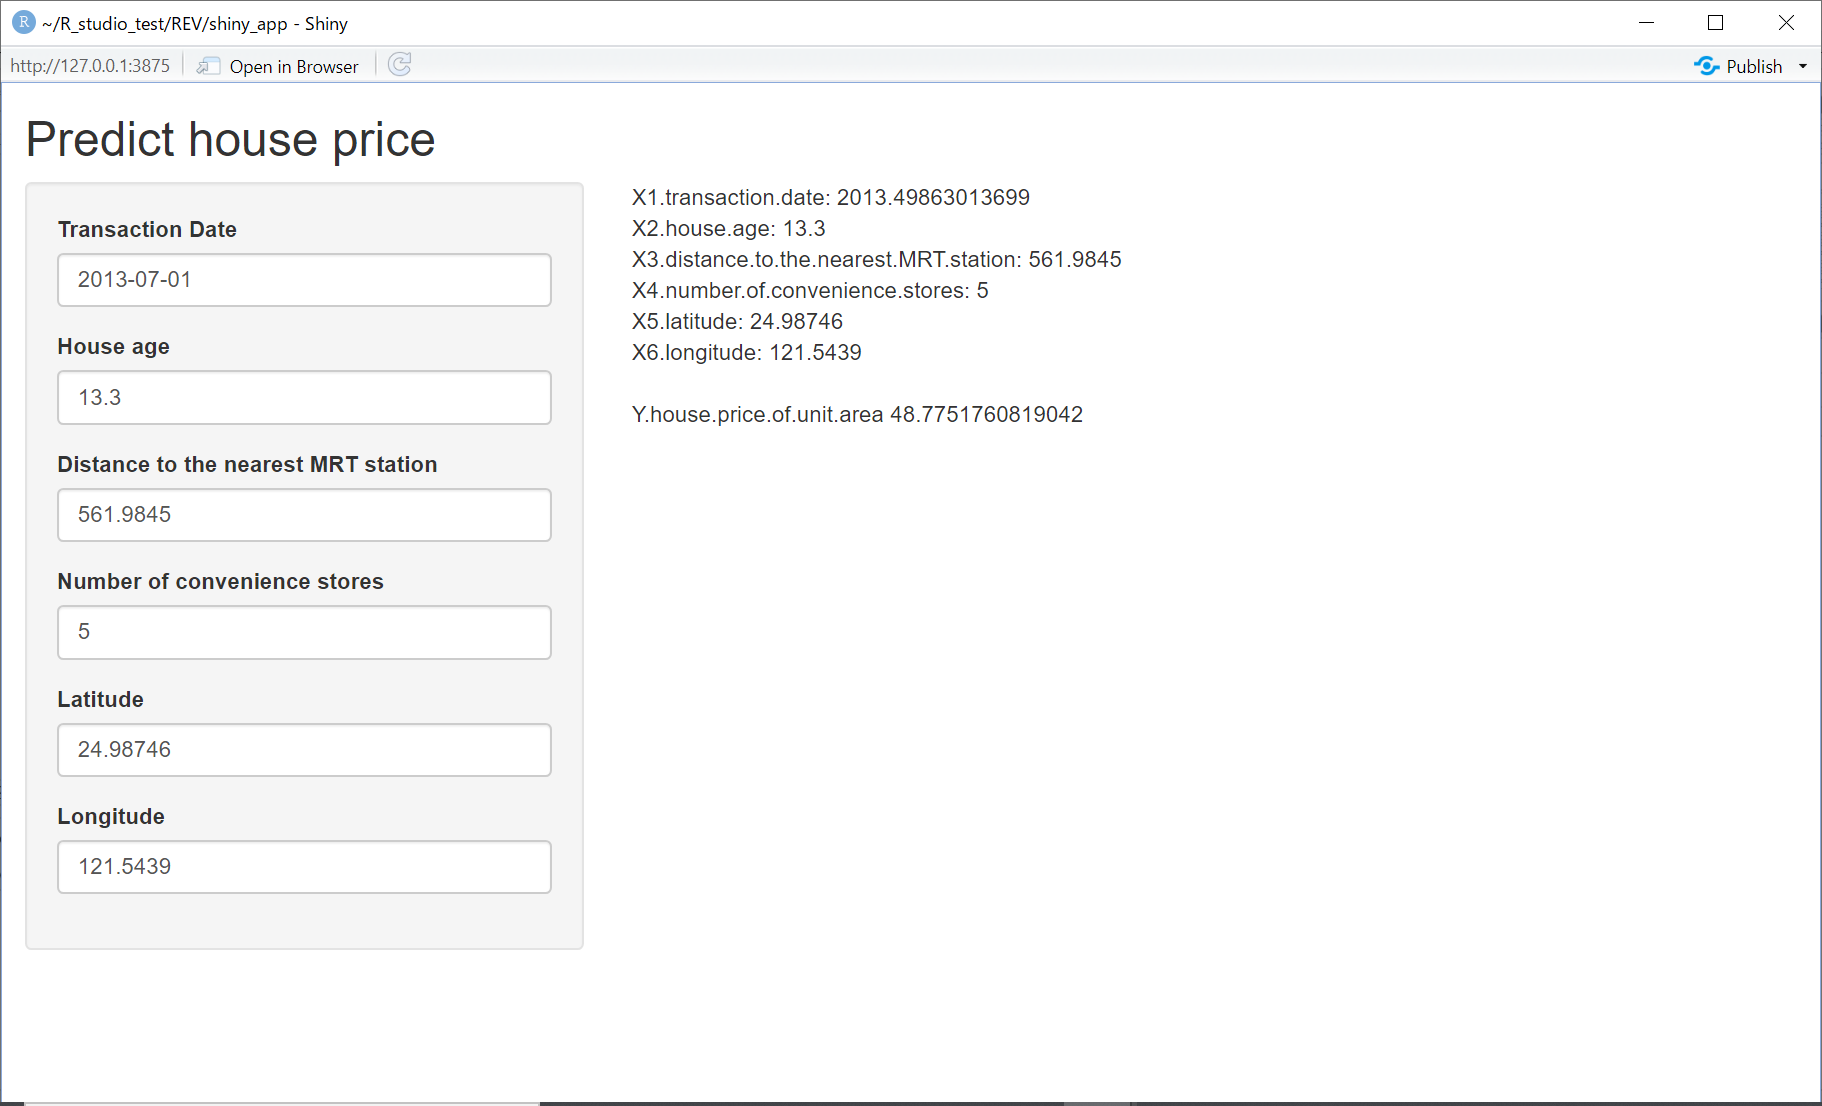Click the http://127.0.0.1:3875 address text
The image size is (1822, 1106).
(90, 66)
